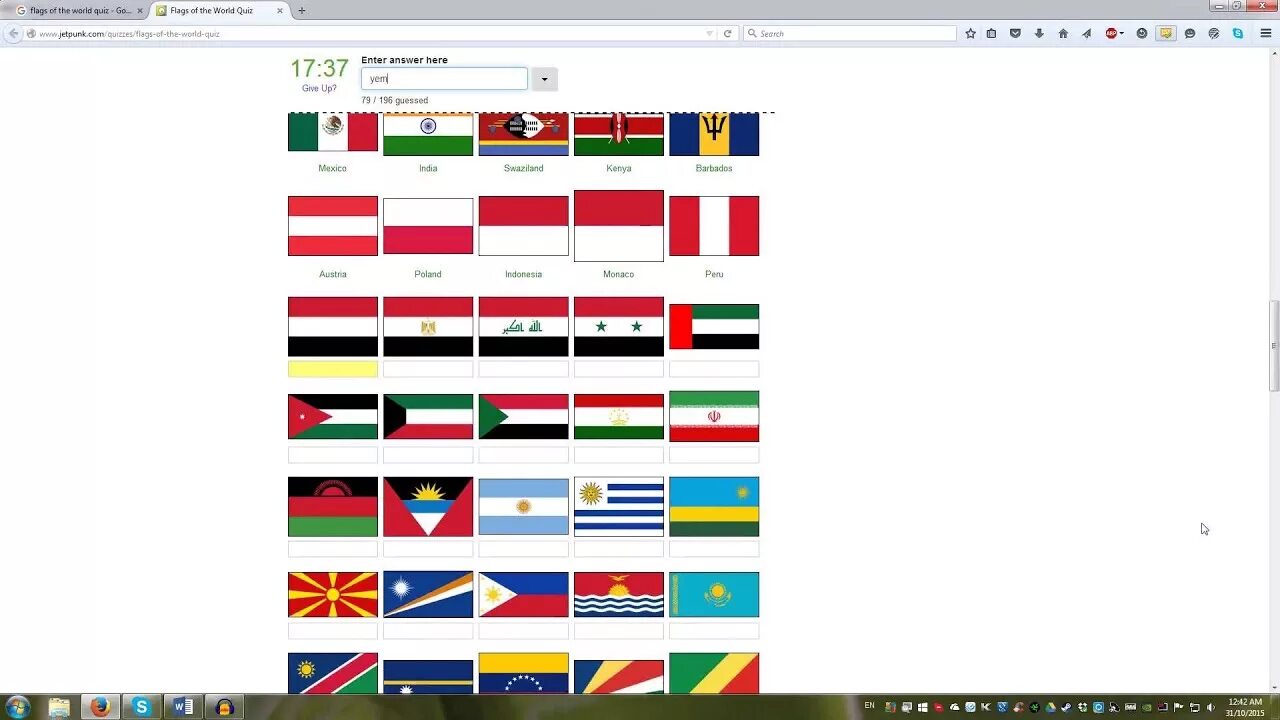1280x720 pixels.
Task: Click the Peru flag image
Action: (x=714, y=226)
